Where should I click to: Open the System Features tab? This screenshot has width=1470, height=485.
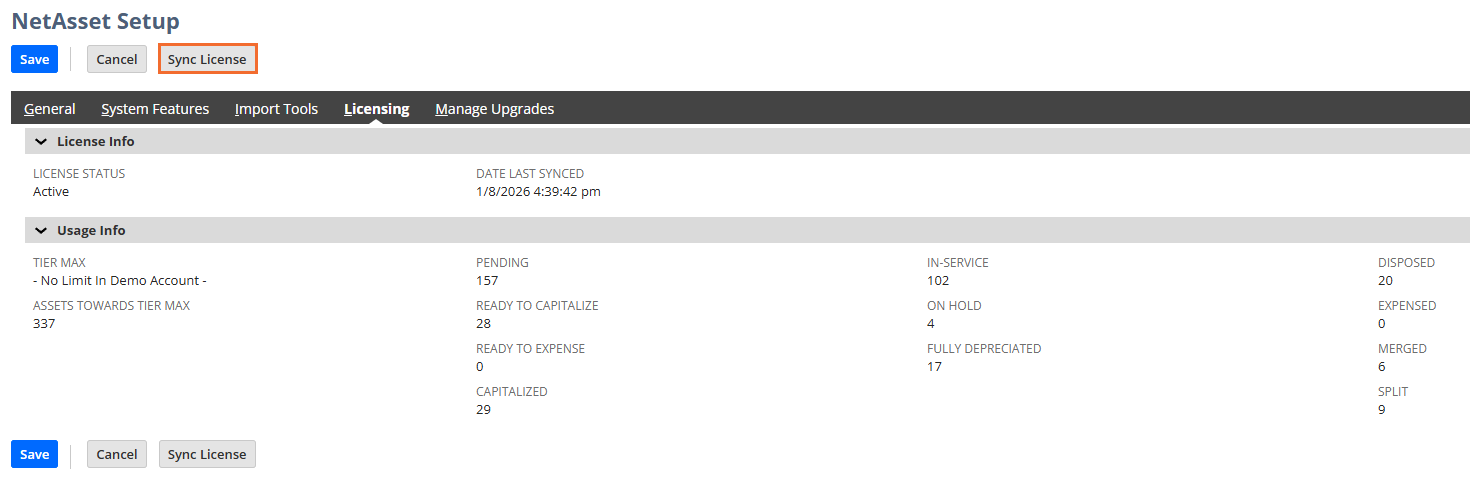click(x=155, y=109)
